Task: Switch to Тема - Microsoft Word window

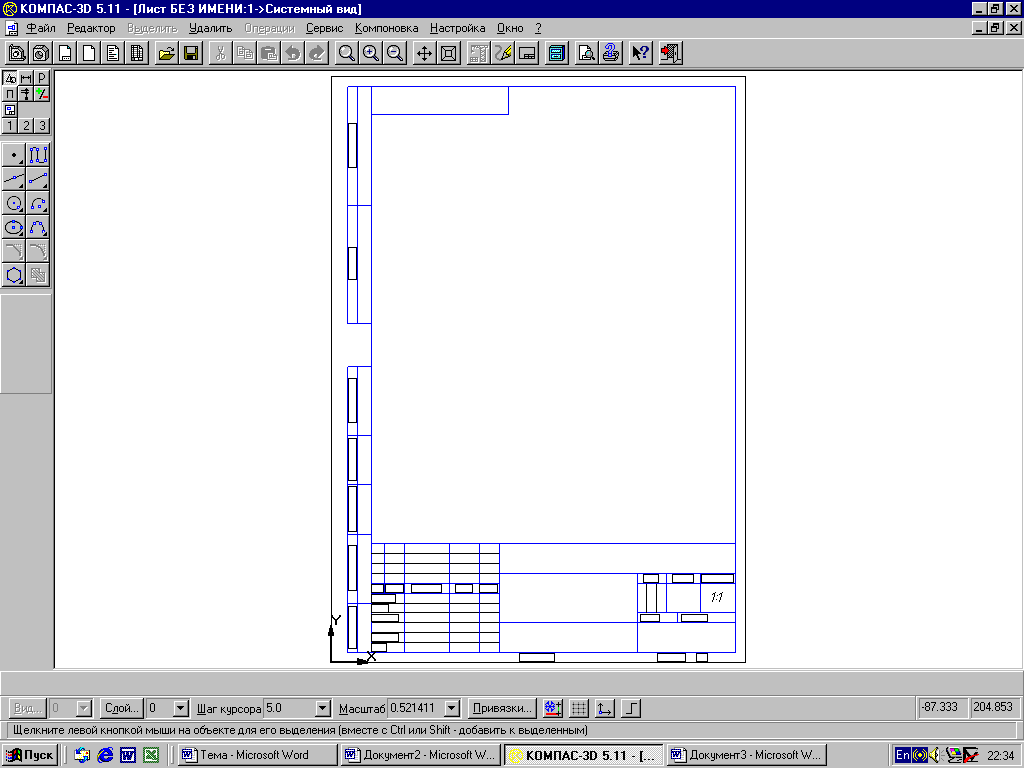Action: [257, 755]
